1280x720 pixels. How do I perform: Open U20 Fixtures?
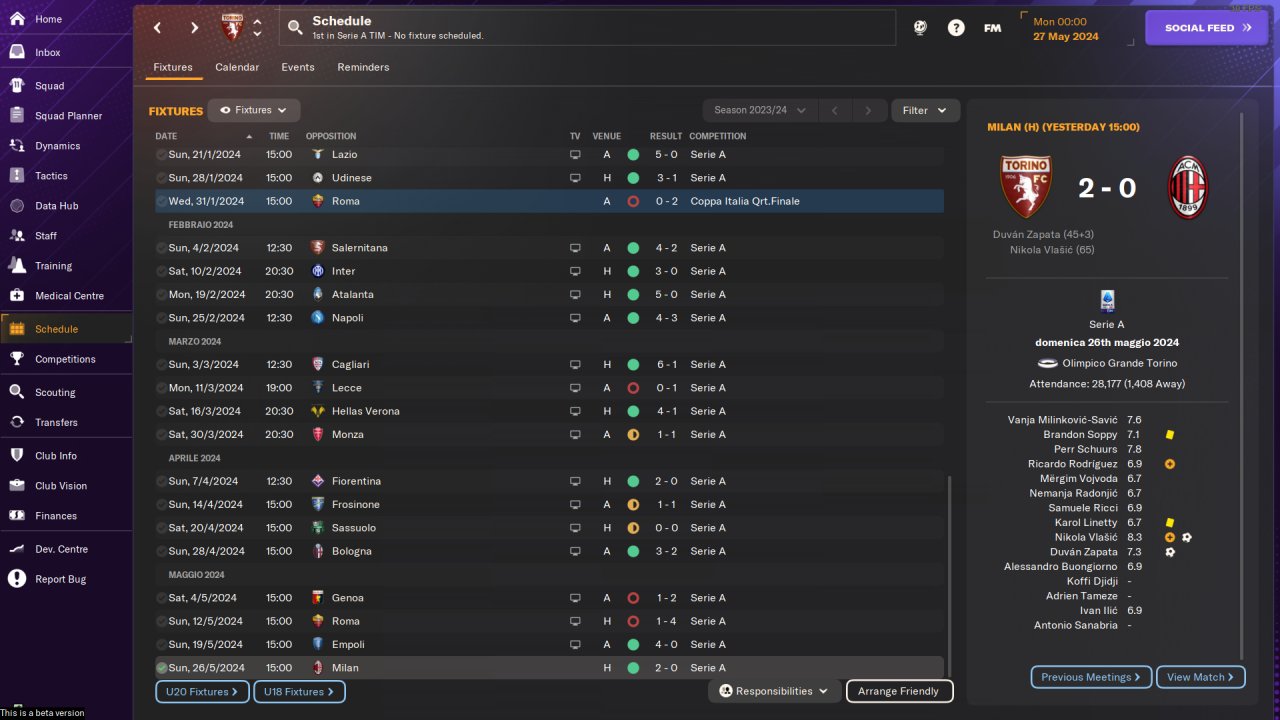[202, 691]
